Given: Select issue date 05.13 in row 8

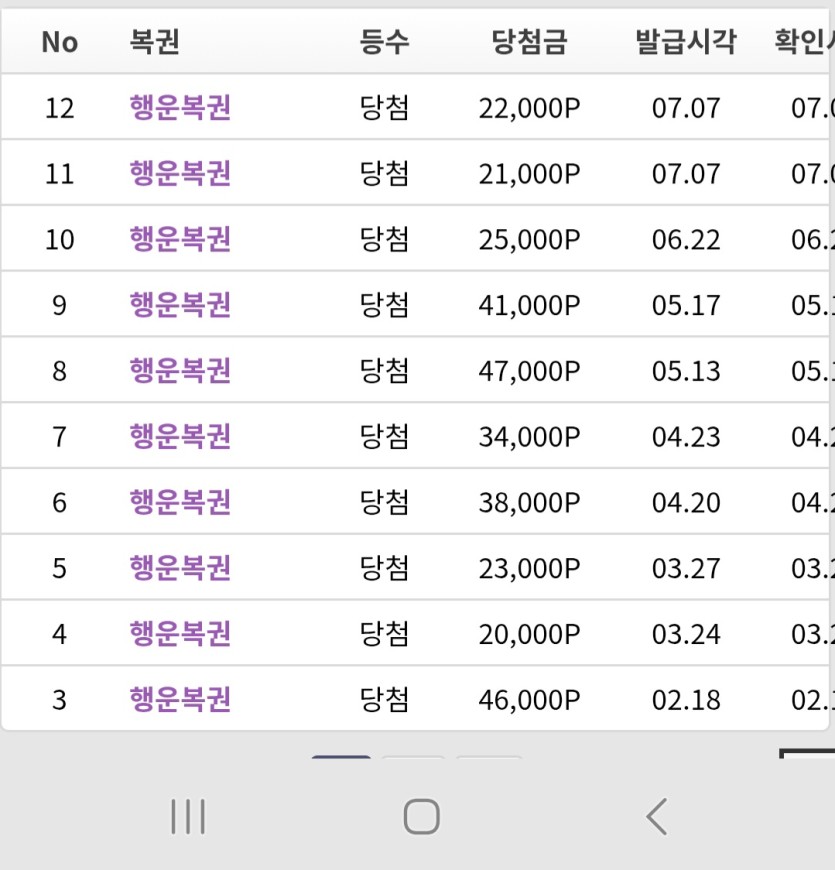Looking at the screenshot, I should tap(686, 371).
